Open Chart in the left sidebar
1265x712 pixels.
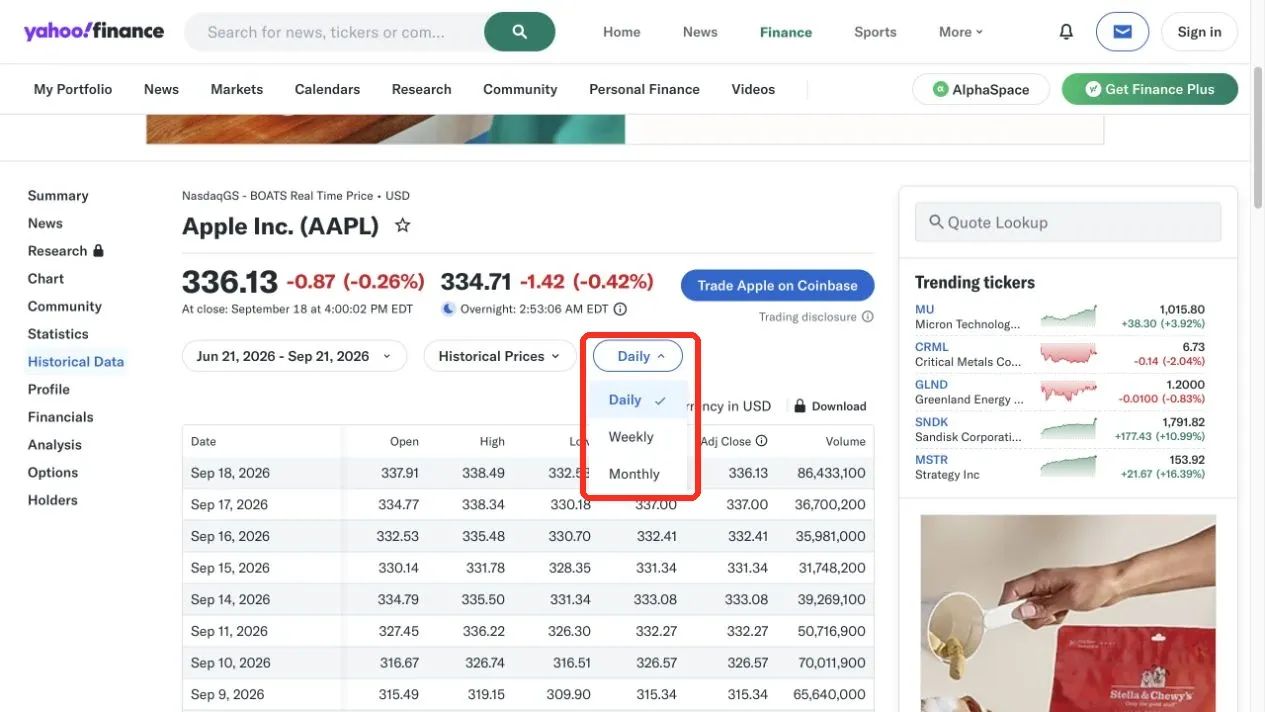click(x=46, y=279)
